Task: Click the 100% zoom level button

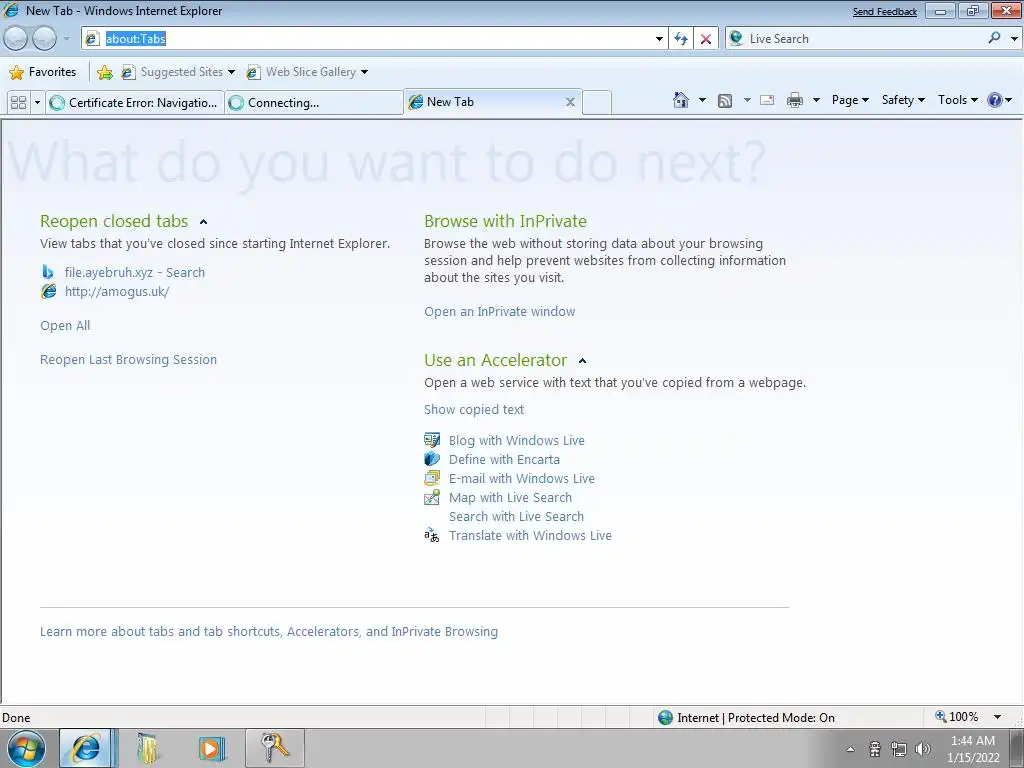Action: (x=957, y=717)
